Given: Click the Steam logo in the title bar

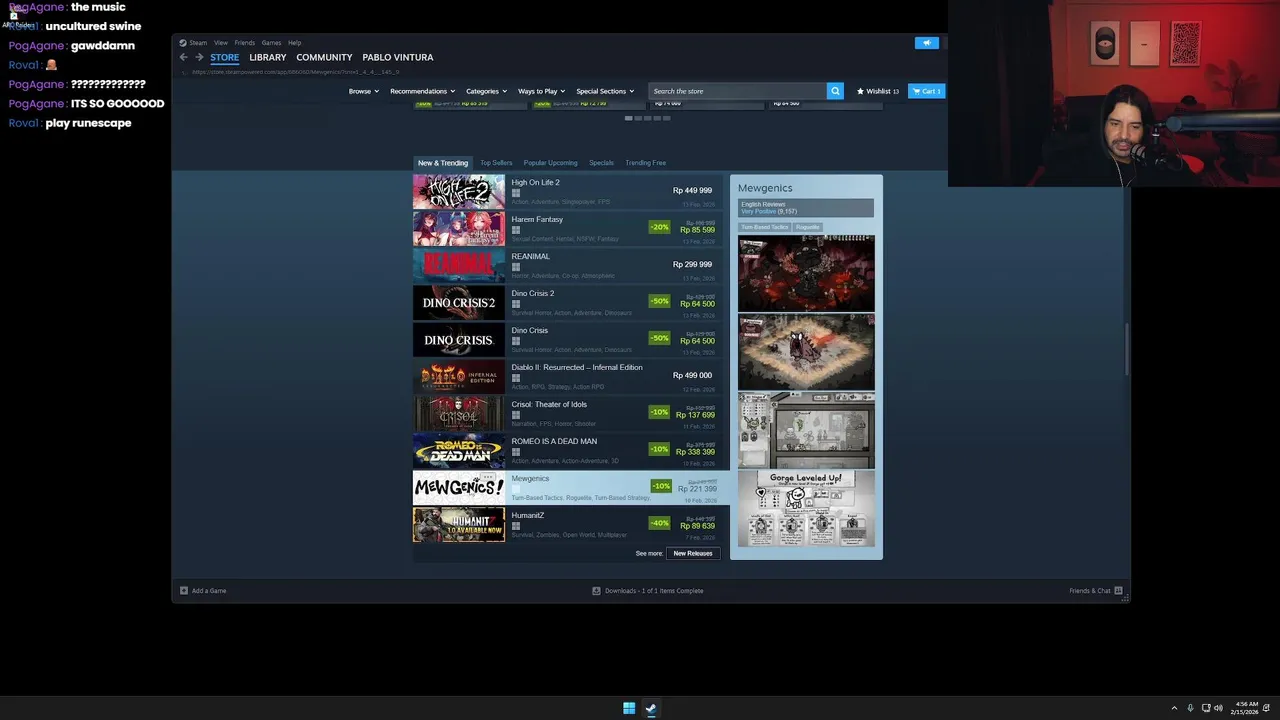Looking at the screenshot, I should coord(183,43).
